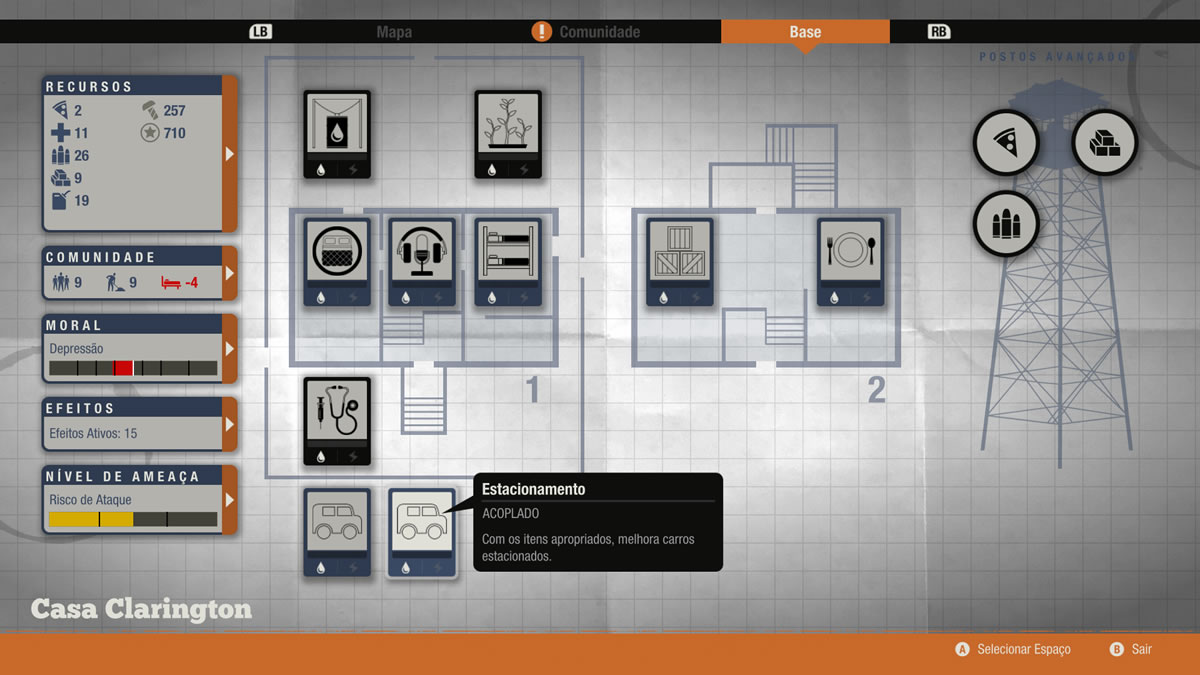Click the influence star icon showing 710

pos(149,133)
